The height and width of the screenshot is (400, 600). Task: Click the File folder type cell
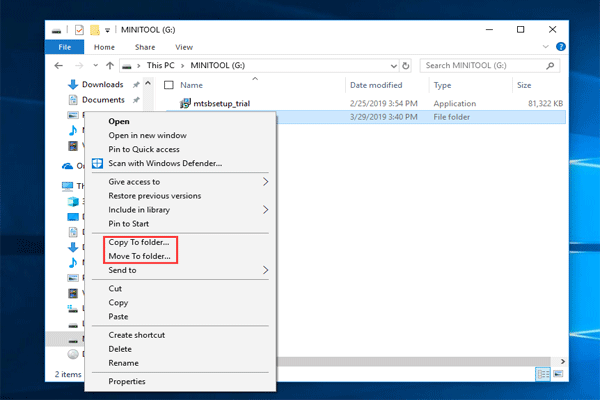click(x=451, y=117)
